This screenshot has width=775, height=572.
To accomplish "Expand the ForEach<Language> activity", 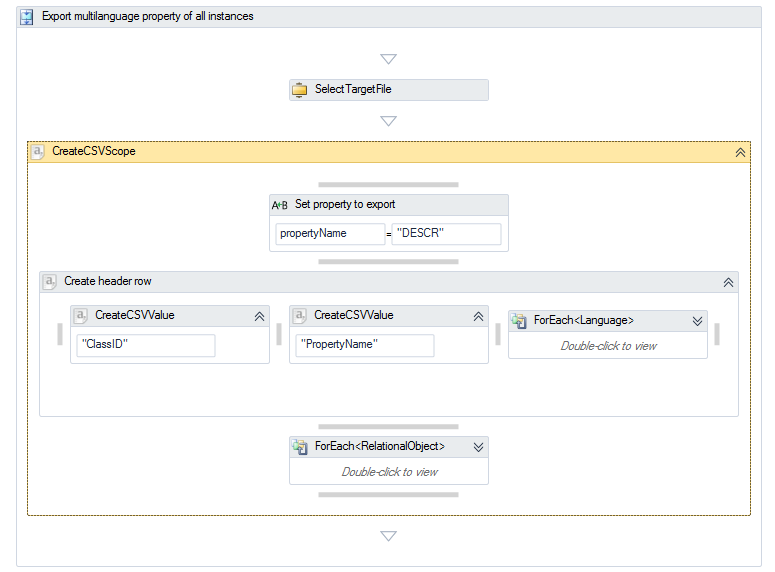I will 697,321.
